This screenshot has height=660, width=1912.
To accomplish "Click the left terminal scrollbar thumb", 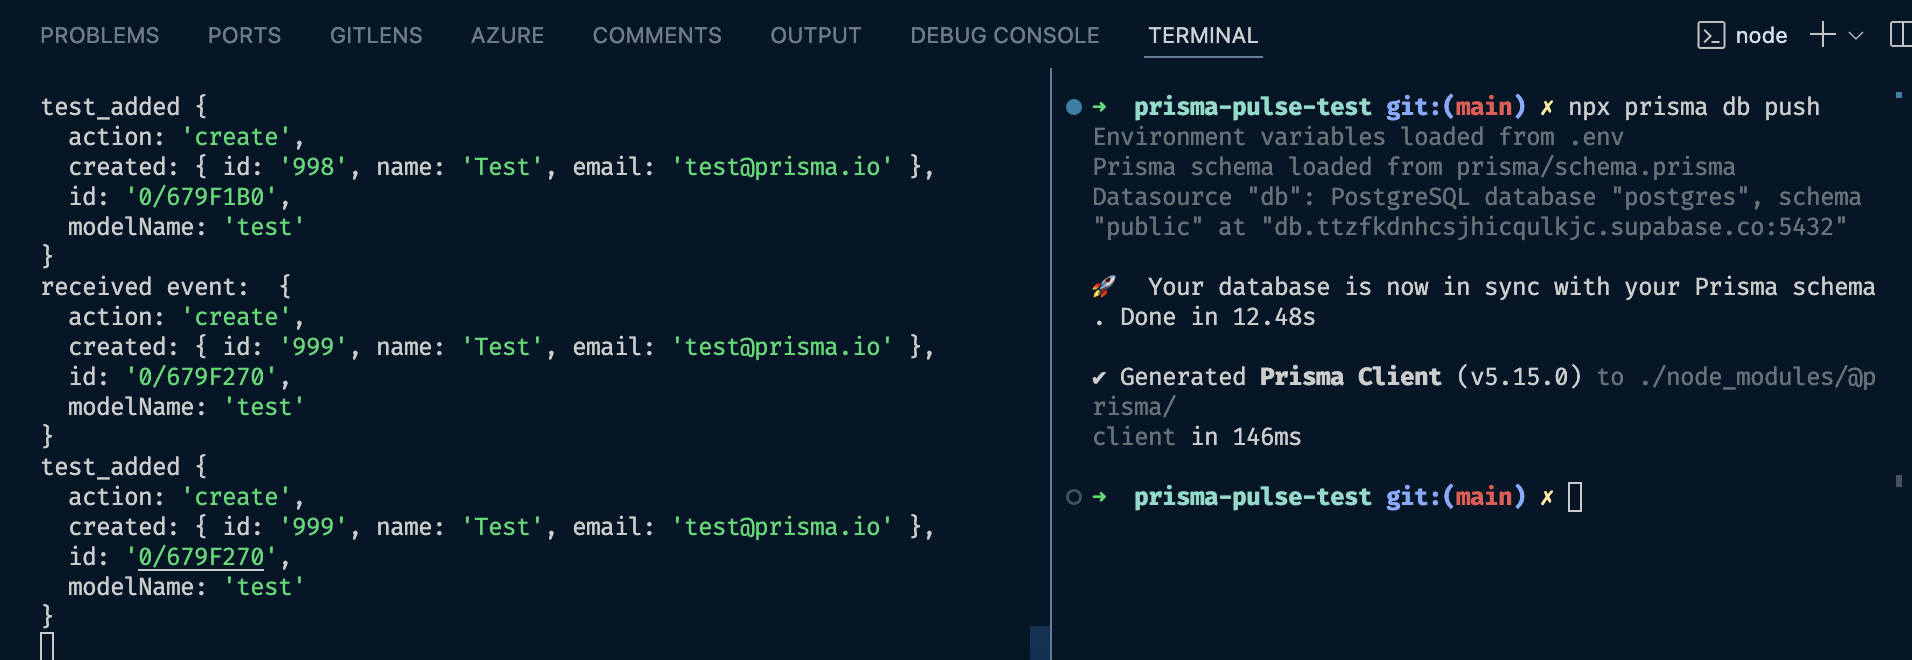I will point(1040,643).
